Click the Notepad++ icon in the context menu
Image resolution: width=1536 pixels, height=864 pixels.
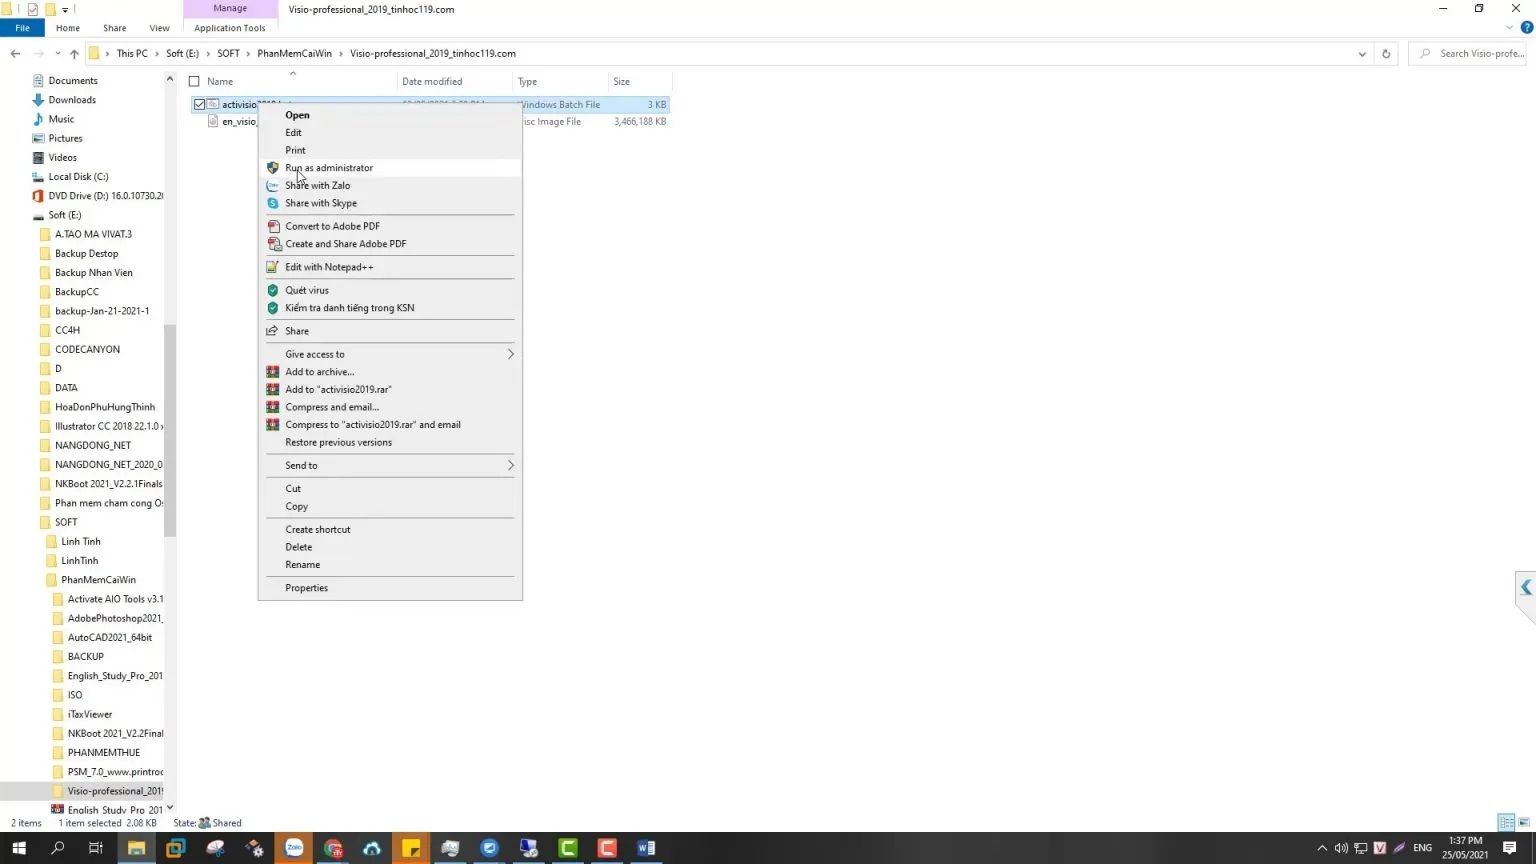tap(272, 267)
